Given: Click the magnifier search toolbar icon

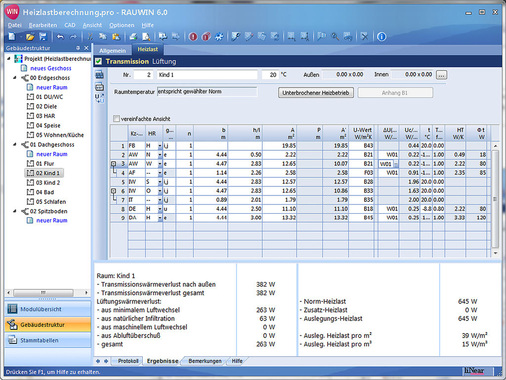Looking at the screenshot, I should [x=335, y=37].
